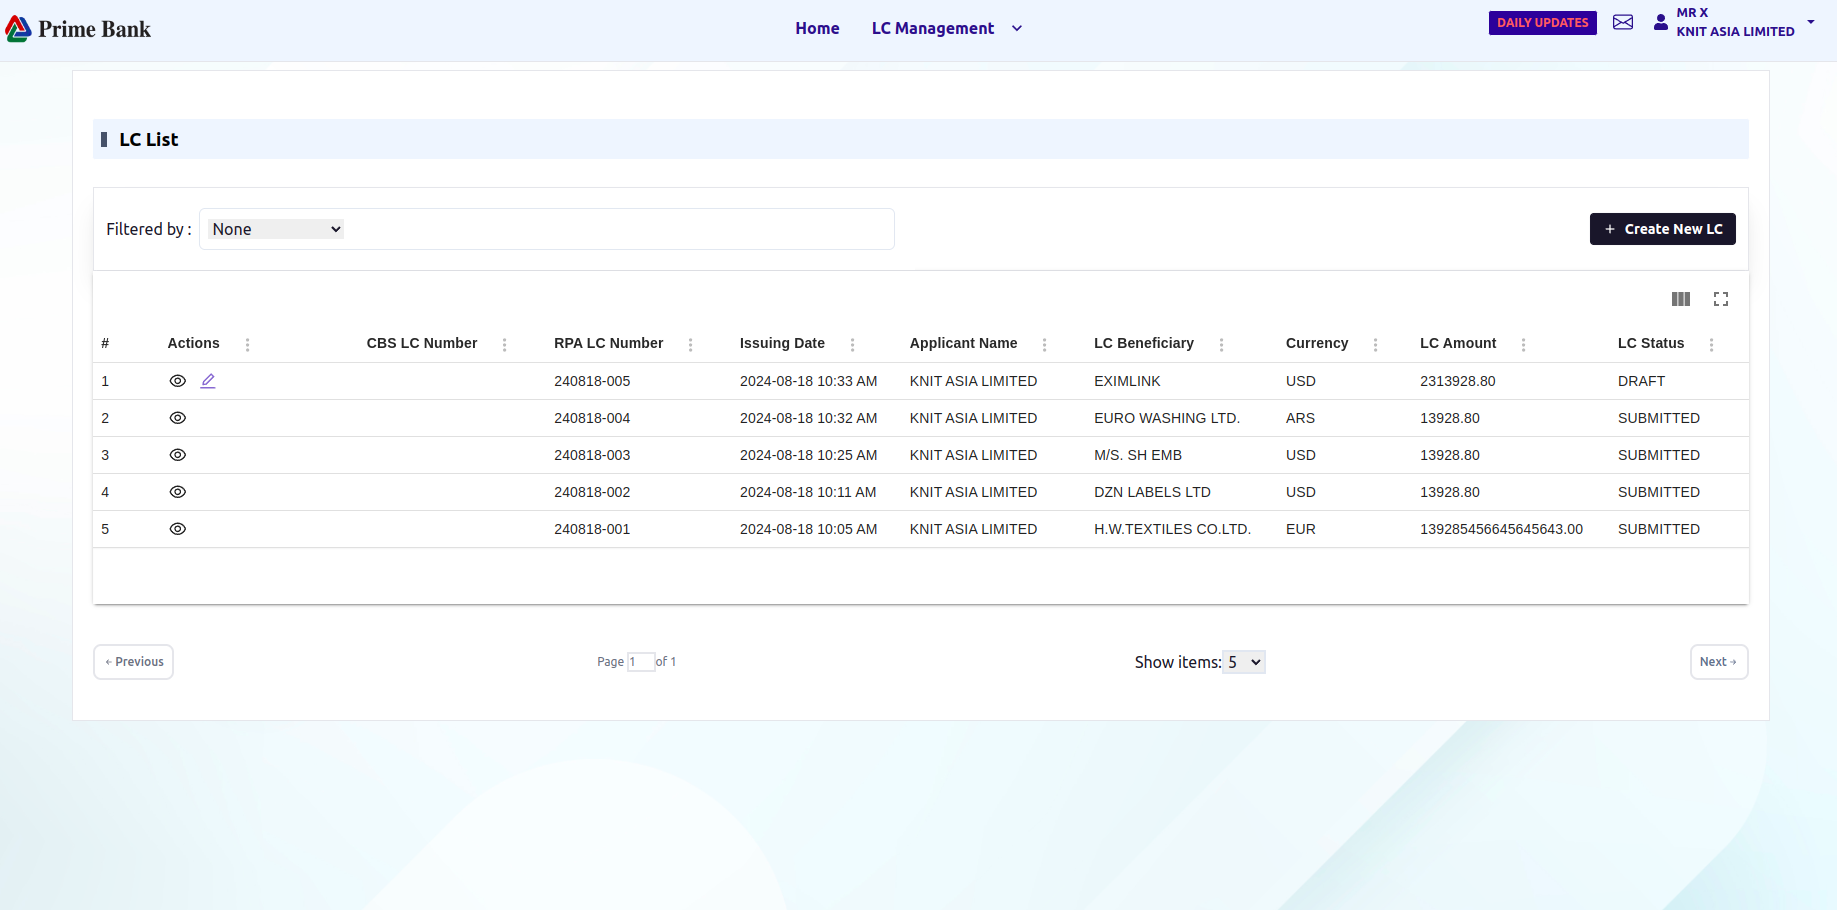Click Create New LC button

coord(1663,229)
